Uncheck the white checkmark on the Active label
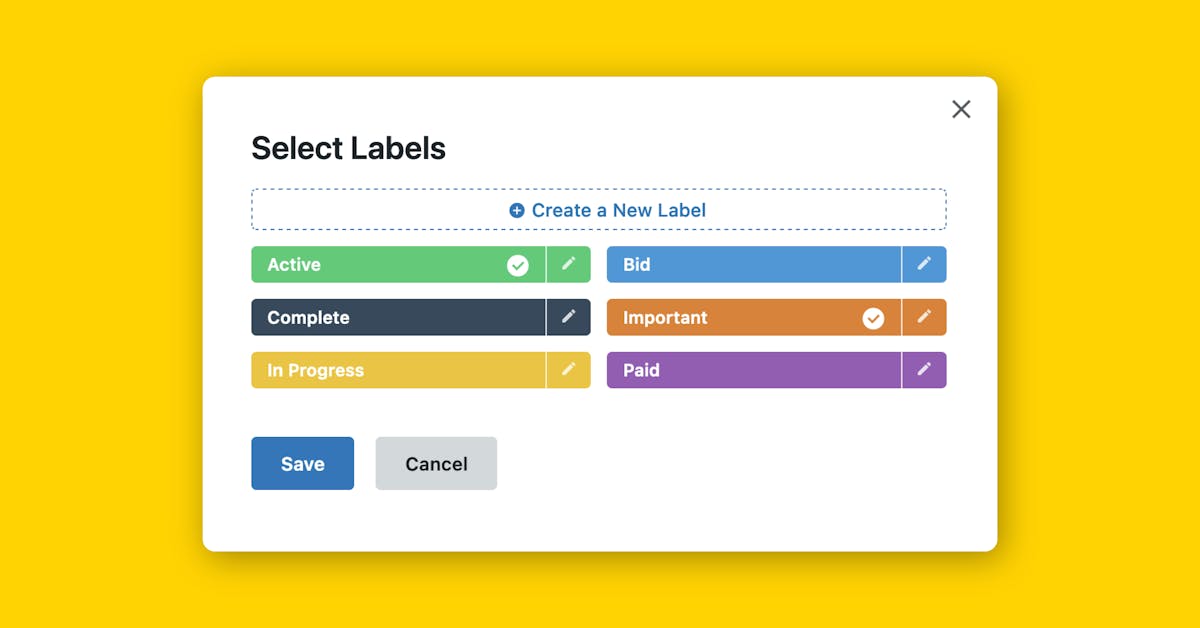This screenshot has width=1200, height=628. [517, 265]
